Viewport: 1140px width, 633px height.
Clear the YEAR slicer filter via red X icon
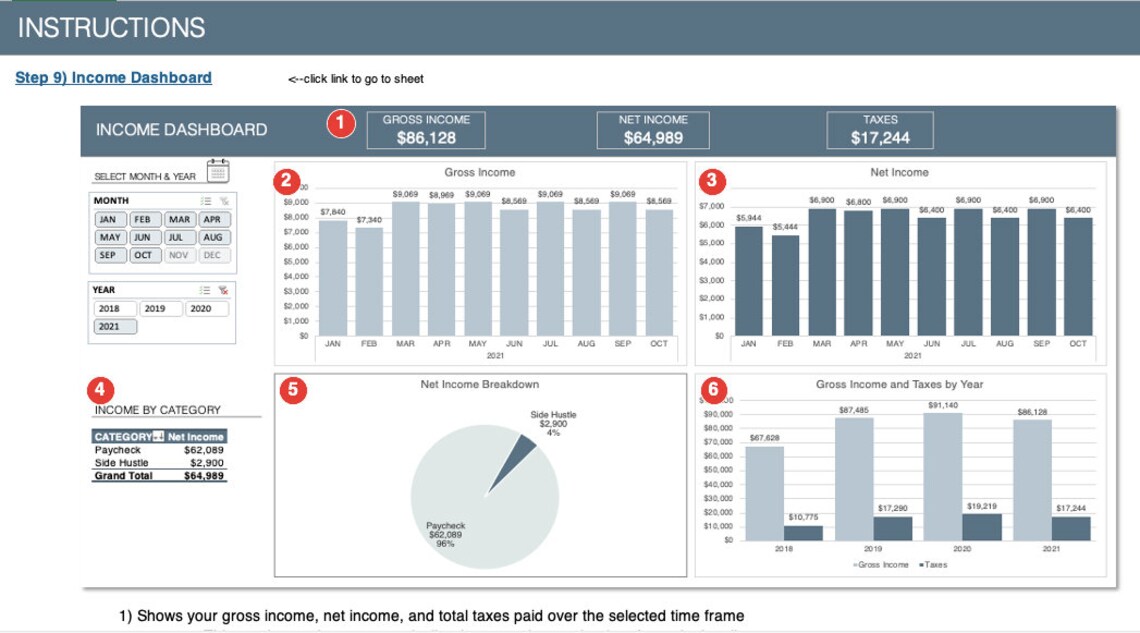tap(223, 291)
